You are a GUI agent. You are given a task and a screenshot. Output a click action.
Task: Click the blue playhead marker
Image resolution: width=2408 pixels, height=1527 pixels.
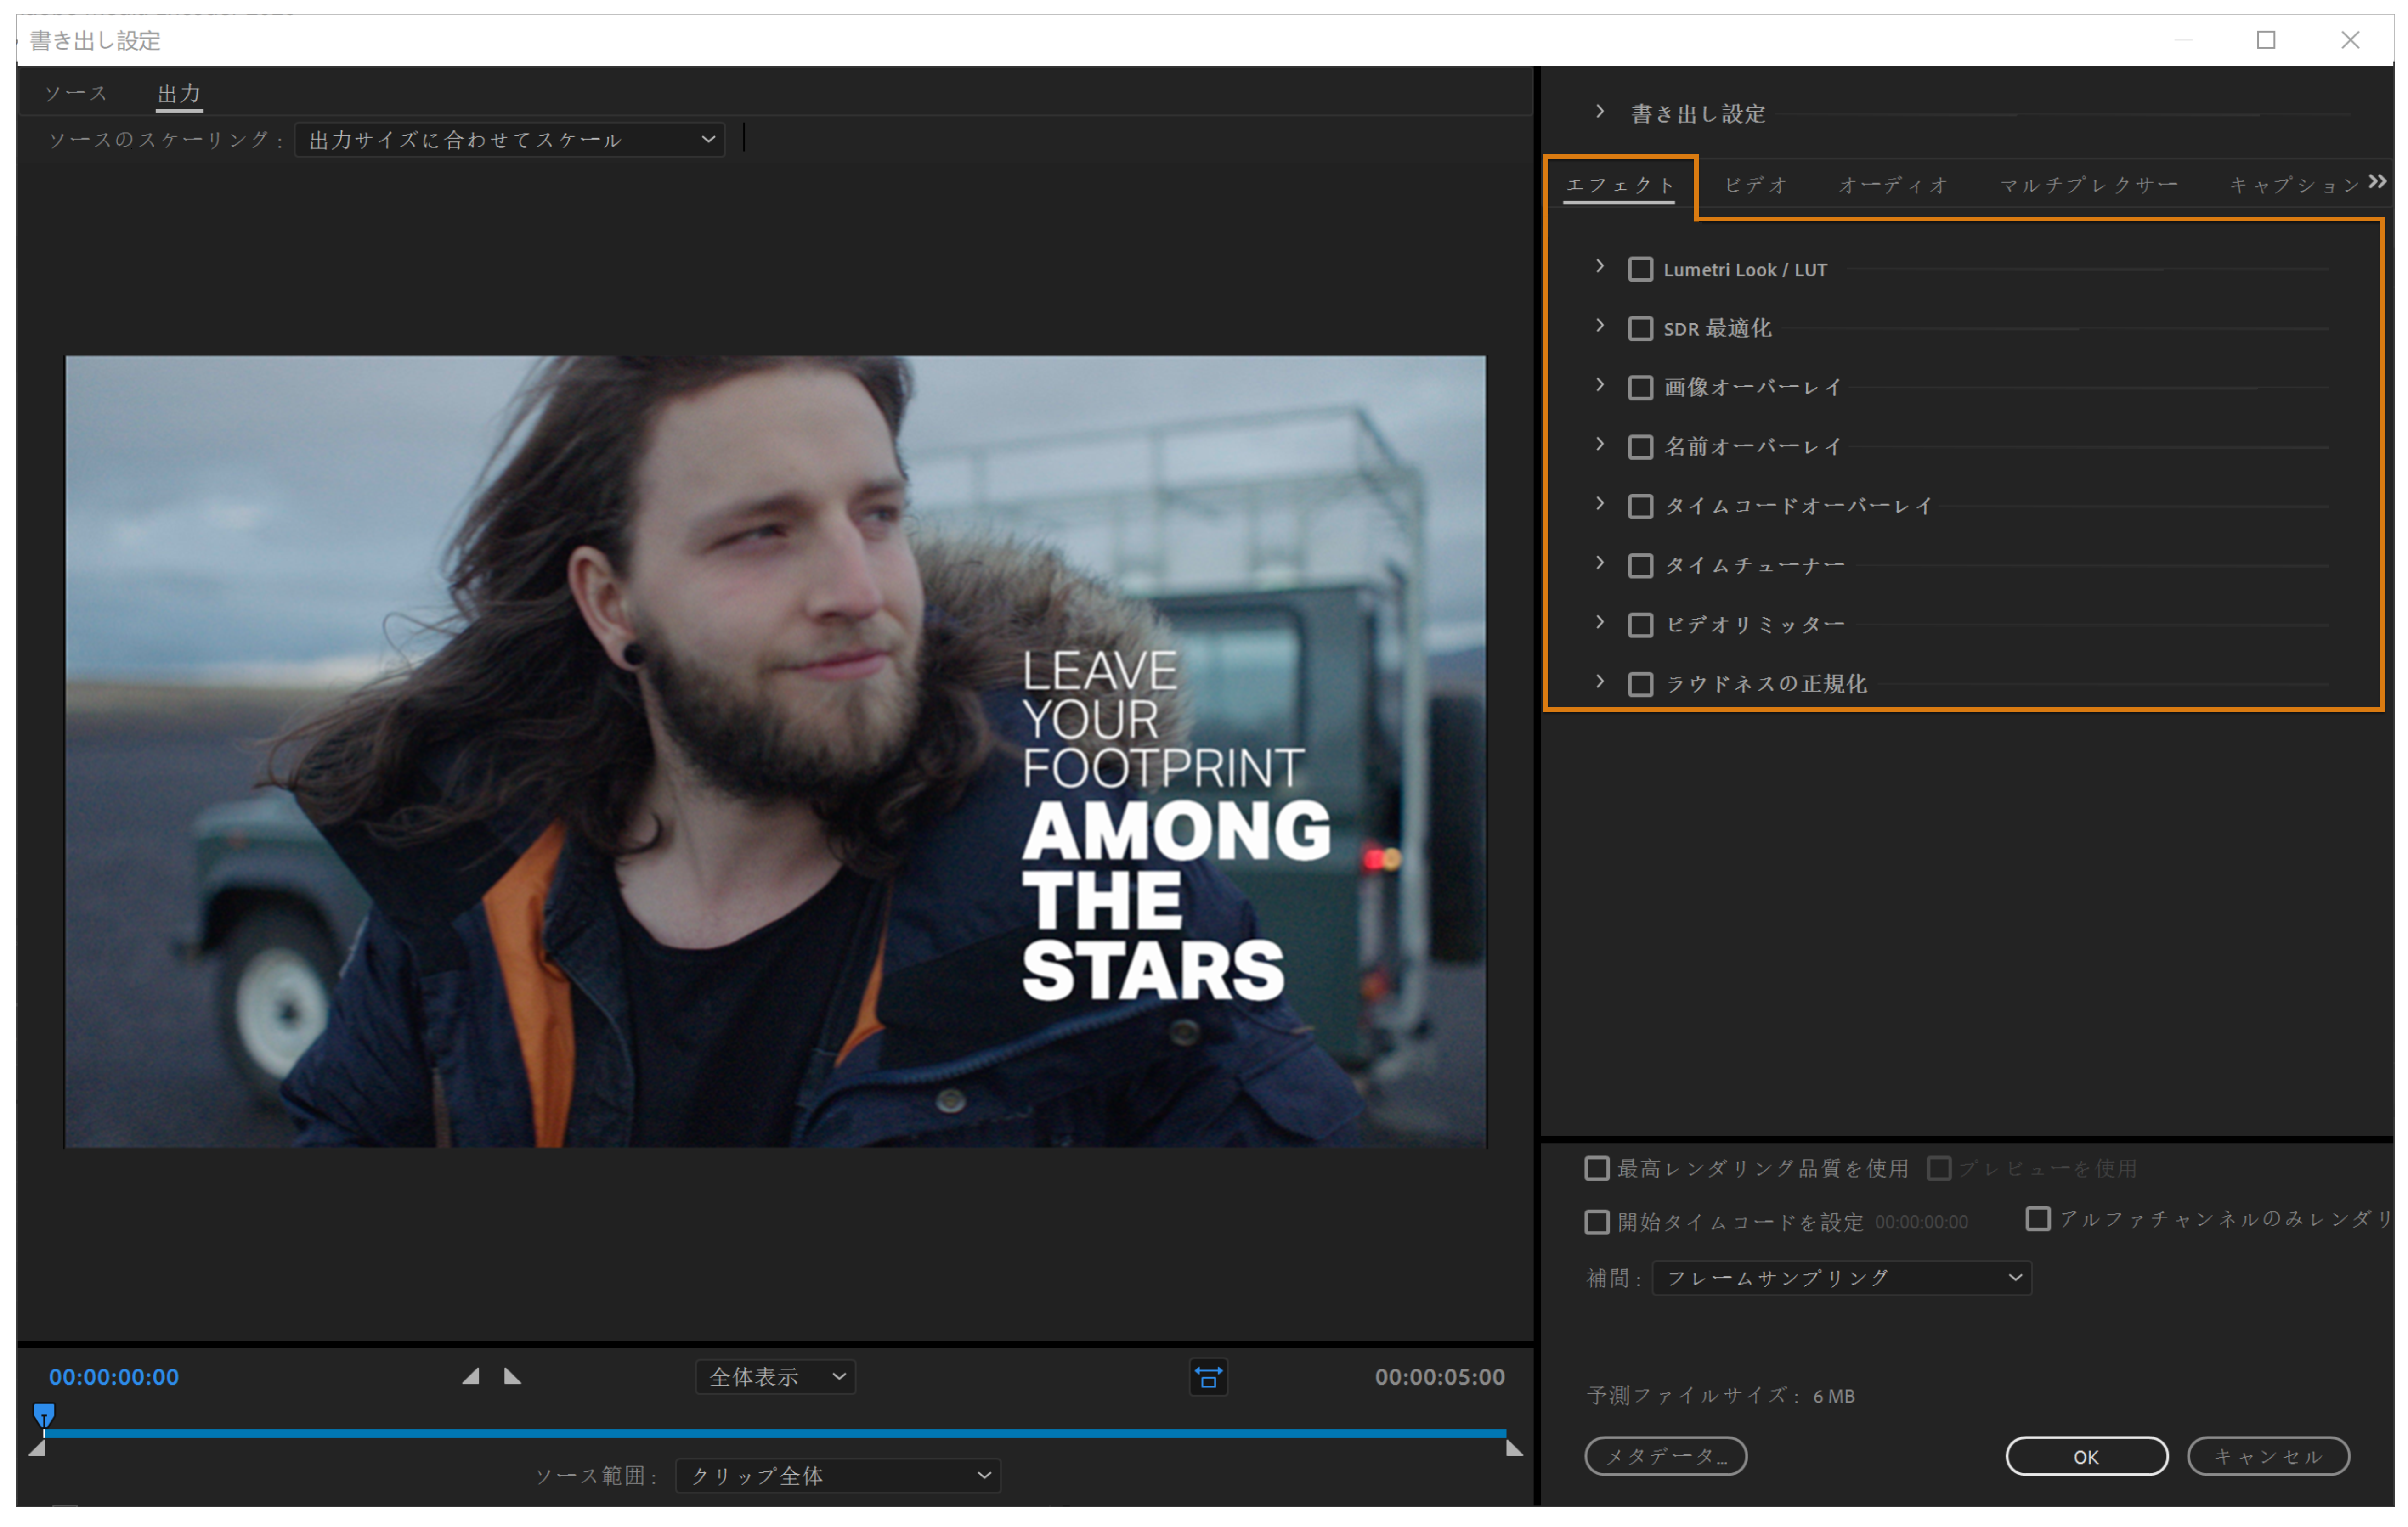[x=44, y=1414]
